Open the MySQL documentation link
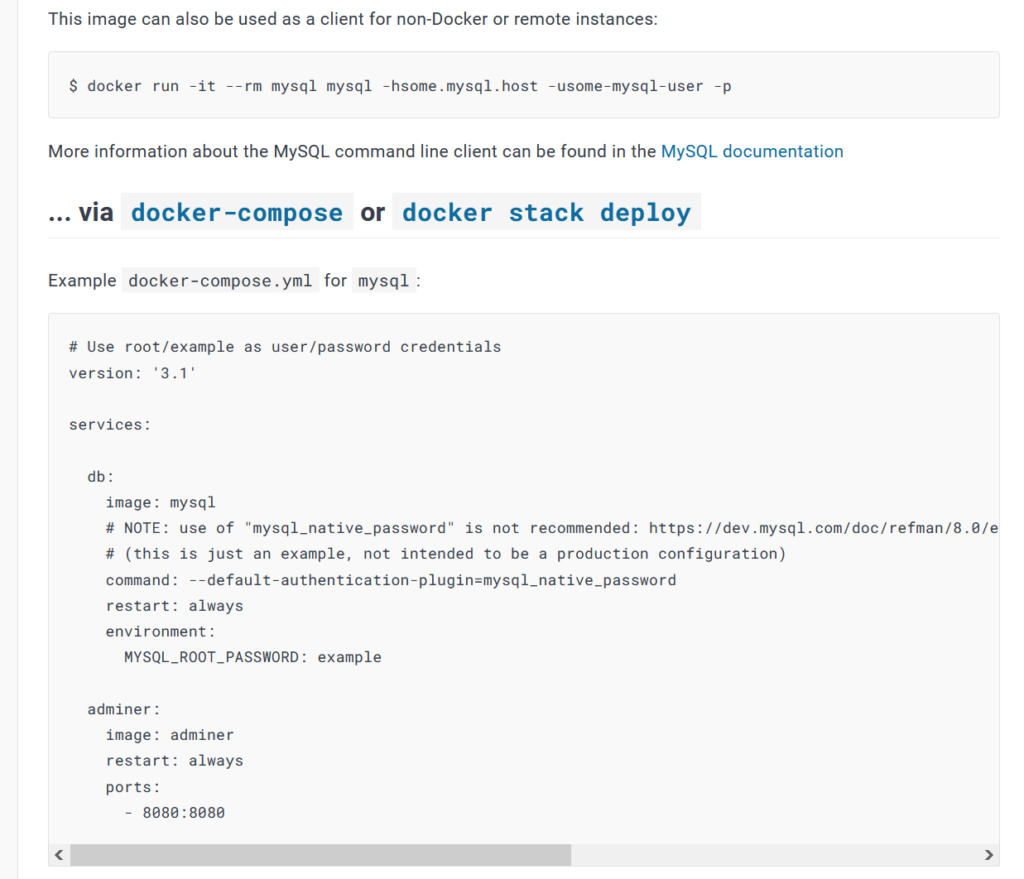This screenshot has width=1024, height=879. [x=752, y=152]
